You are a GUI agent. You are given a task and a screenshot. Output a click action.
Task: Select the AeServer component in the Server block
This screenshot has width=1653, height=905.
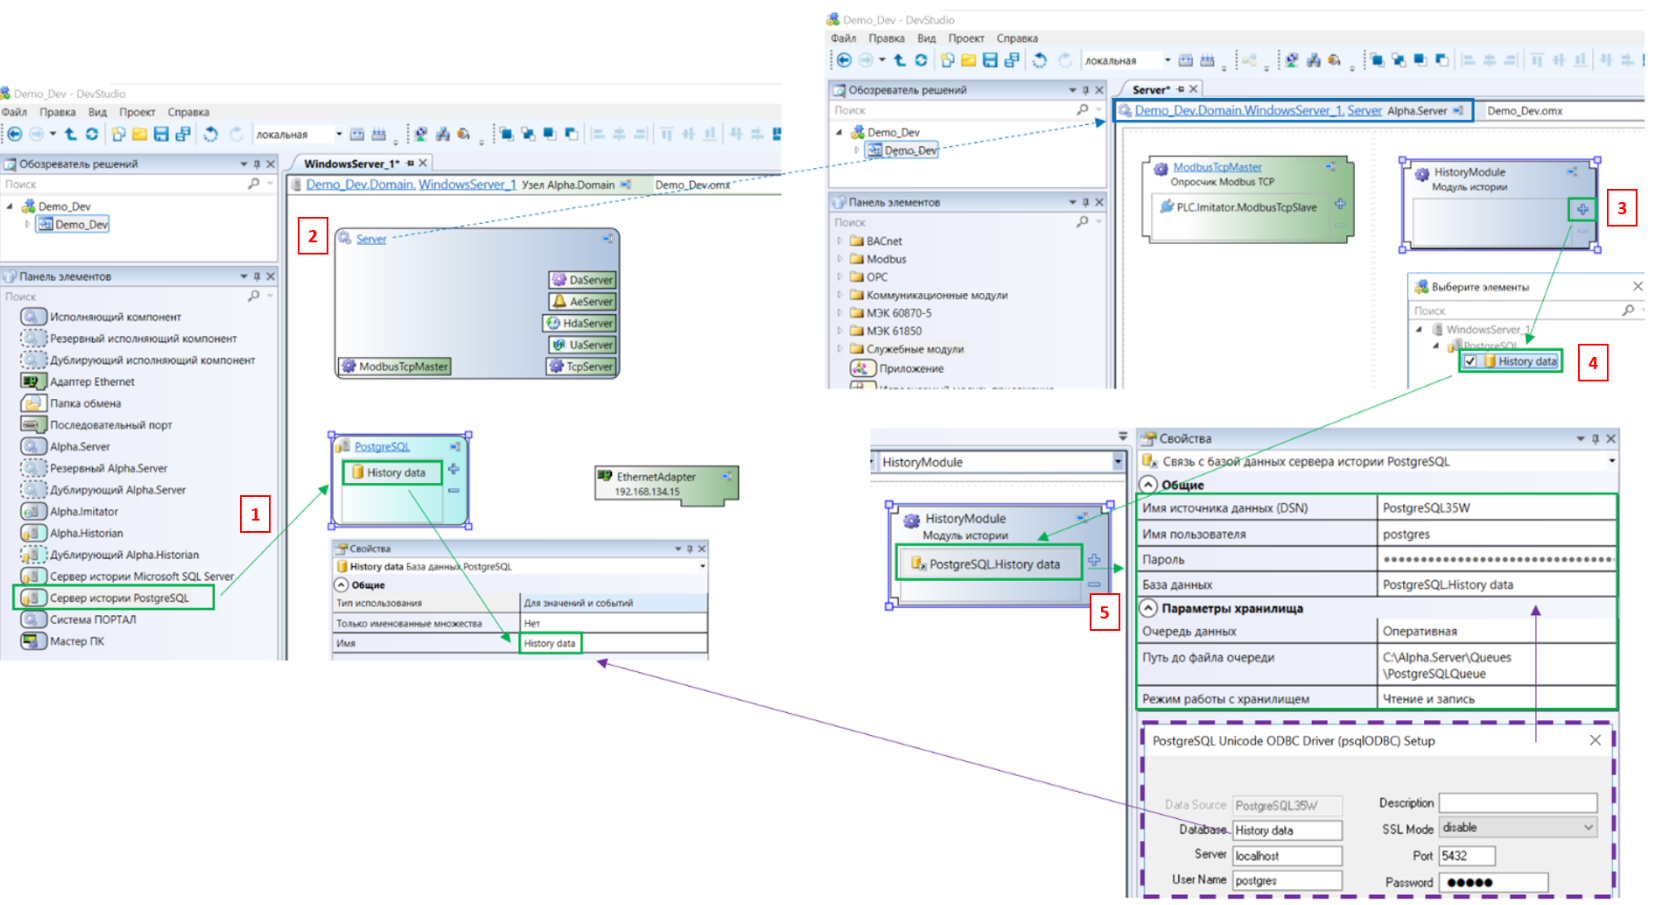tap(583, 301)
